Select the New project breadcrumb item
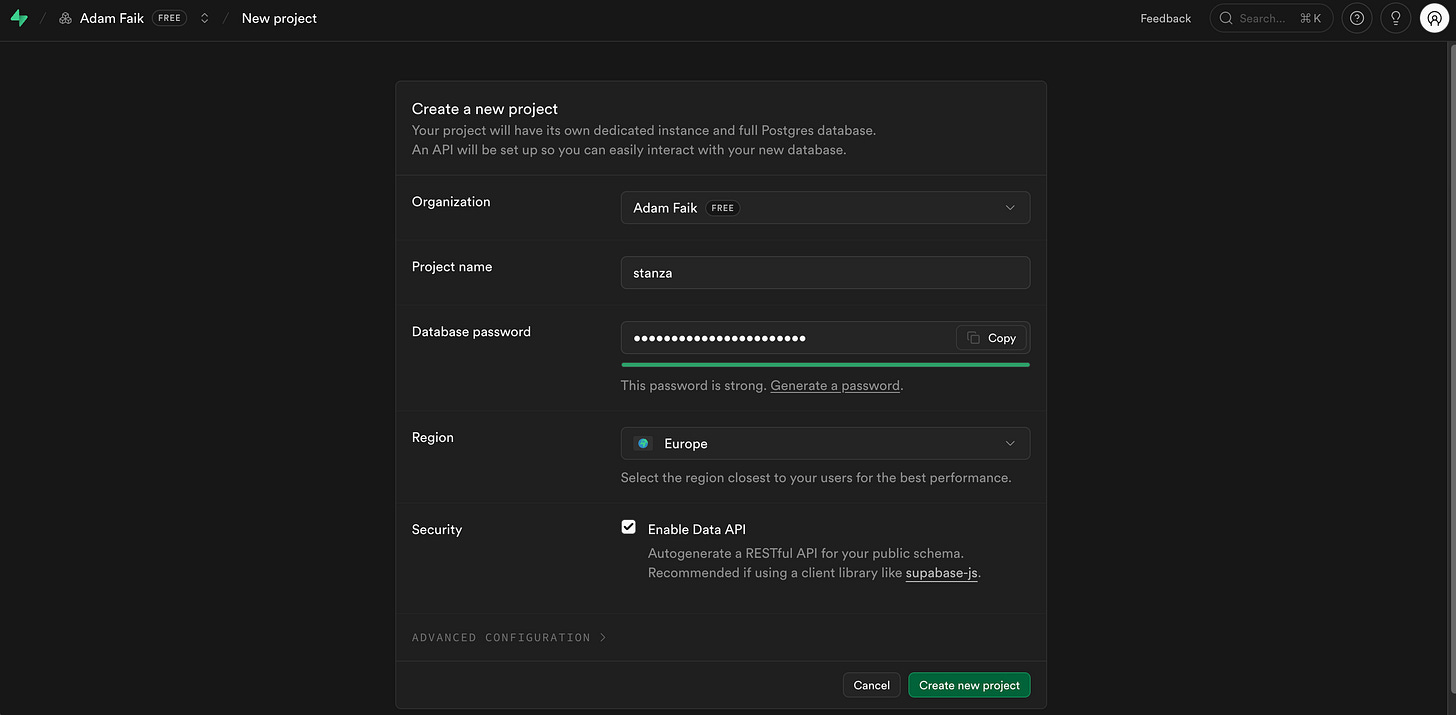This screenshot has height=715, width=1456. point(278,17)
